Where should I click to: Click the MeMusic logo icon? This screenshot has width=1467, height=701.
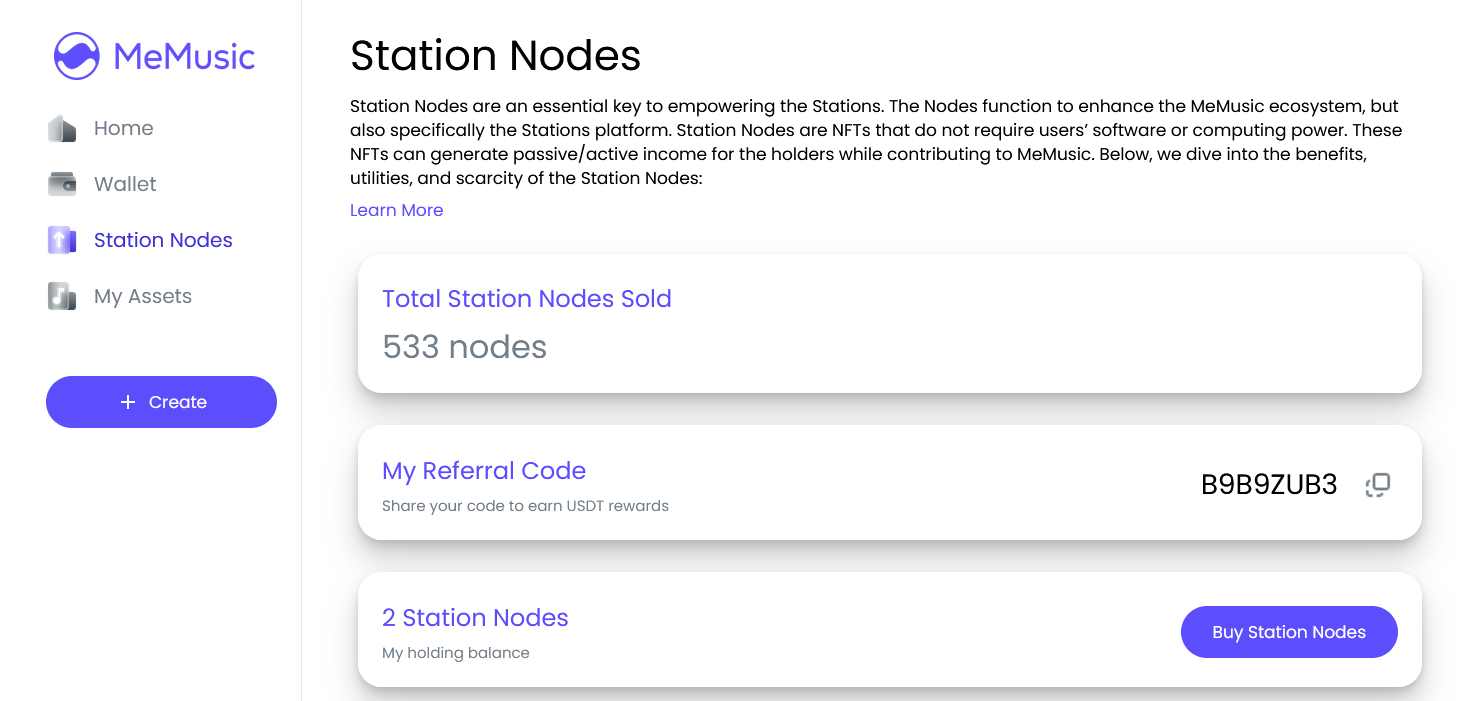coord(77,56)
